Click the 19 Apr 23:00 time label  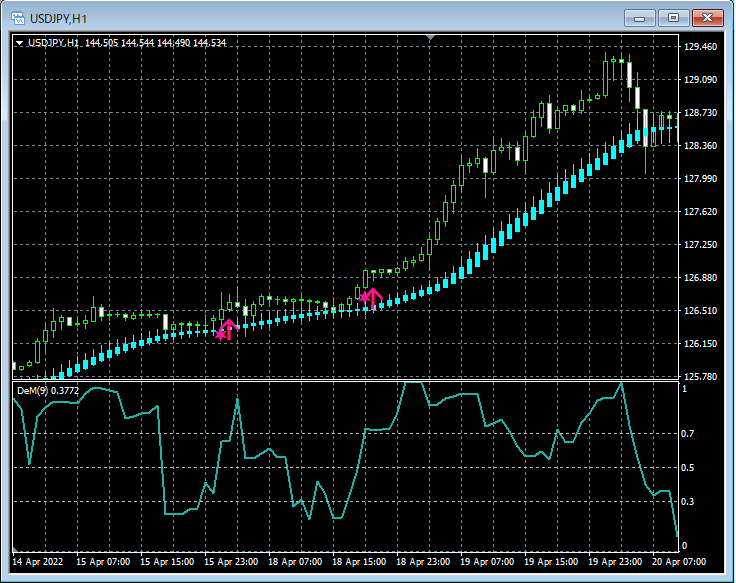(615, 561)
